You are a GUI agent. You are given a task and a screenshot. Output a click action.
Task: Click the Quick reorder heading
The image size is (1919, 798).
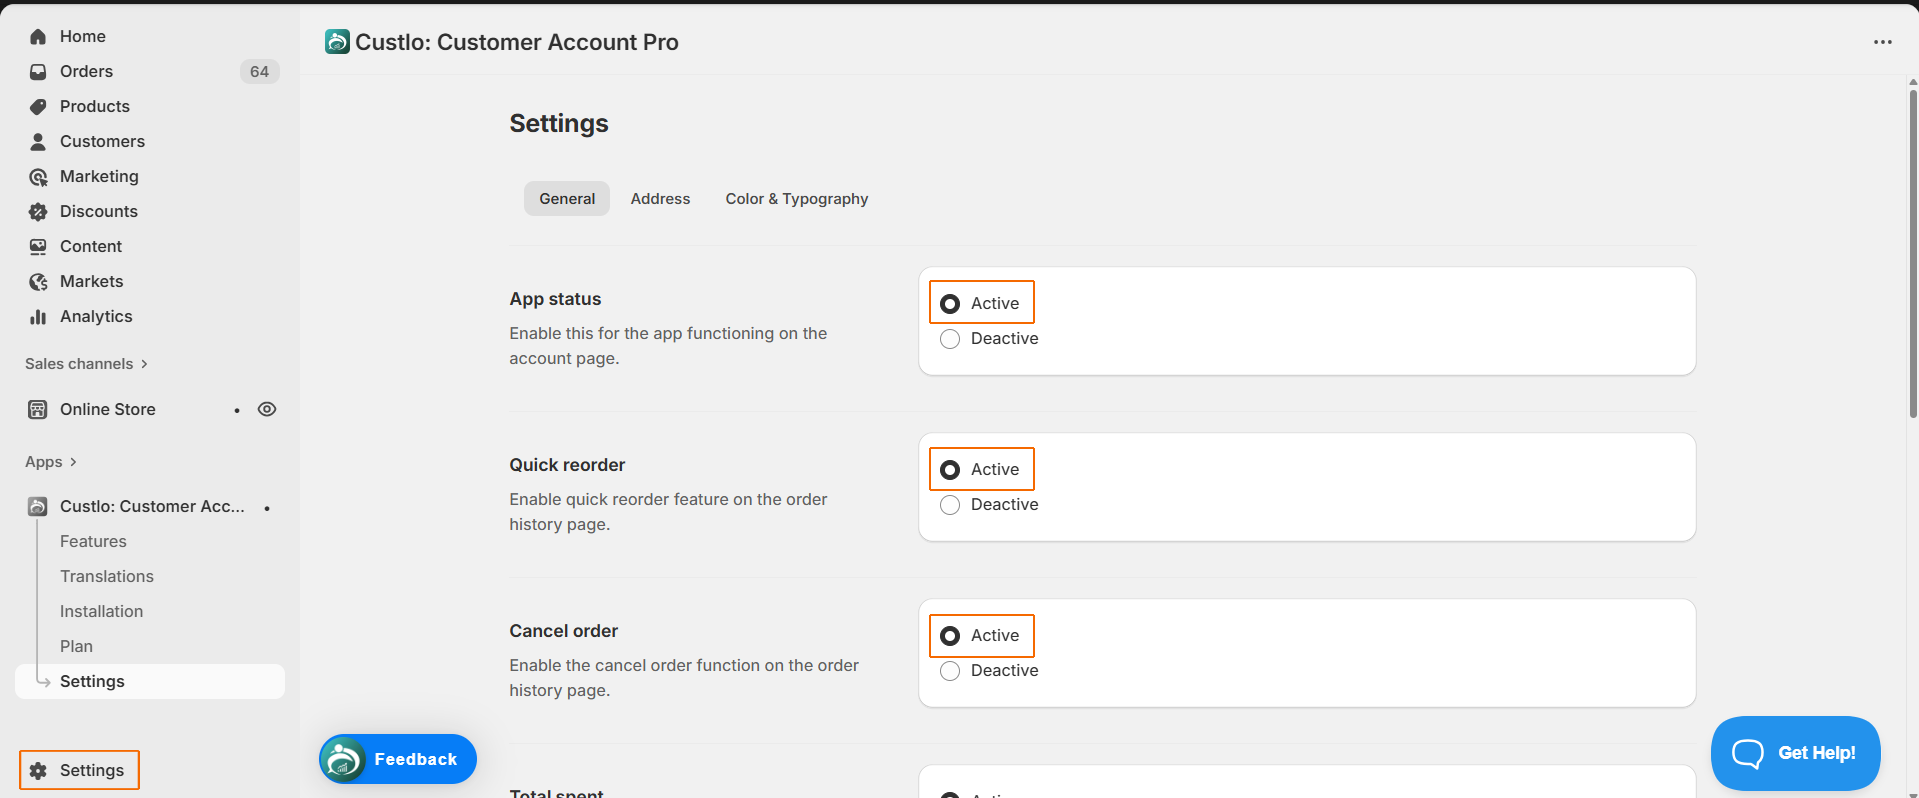click(567, 465)
